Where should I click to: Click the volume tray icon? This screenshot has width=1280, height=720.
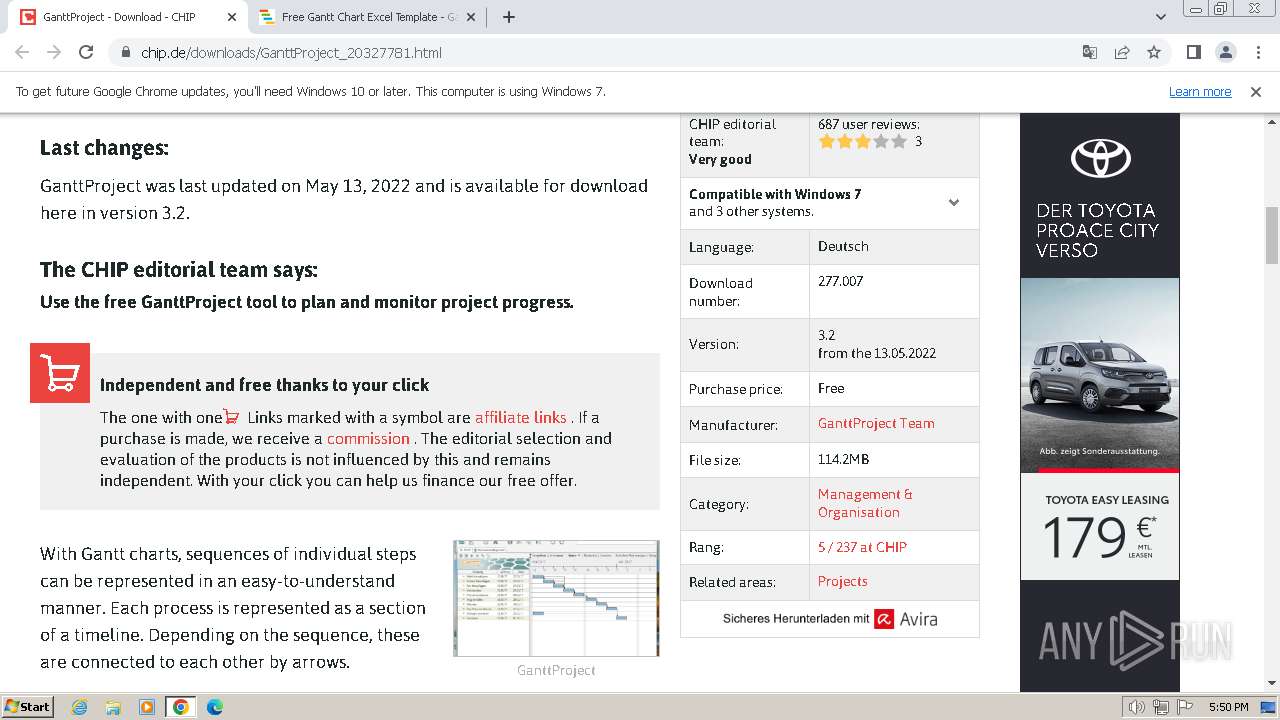[1136, 707]
